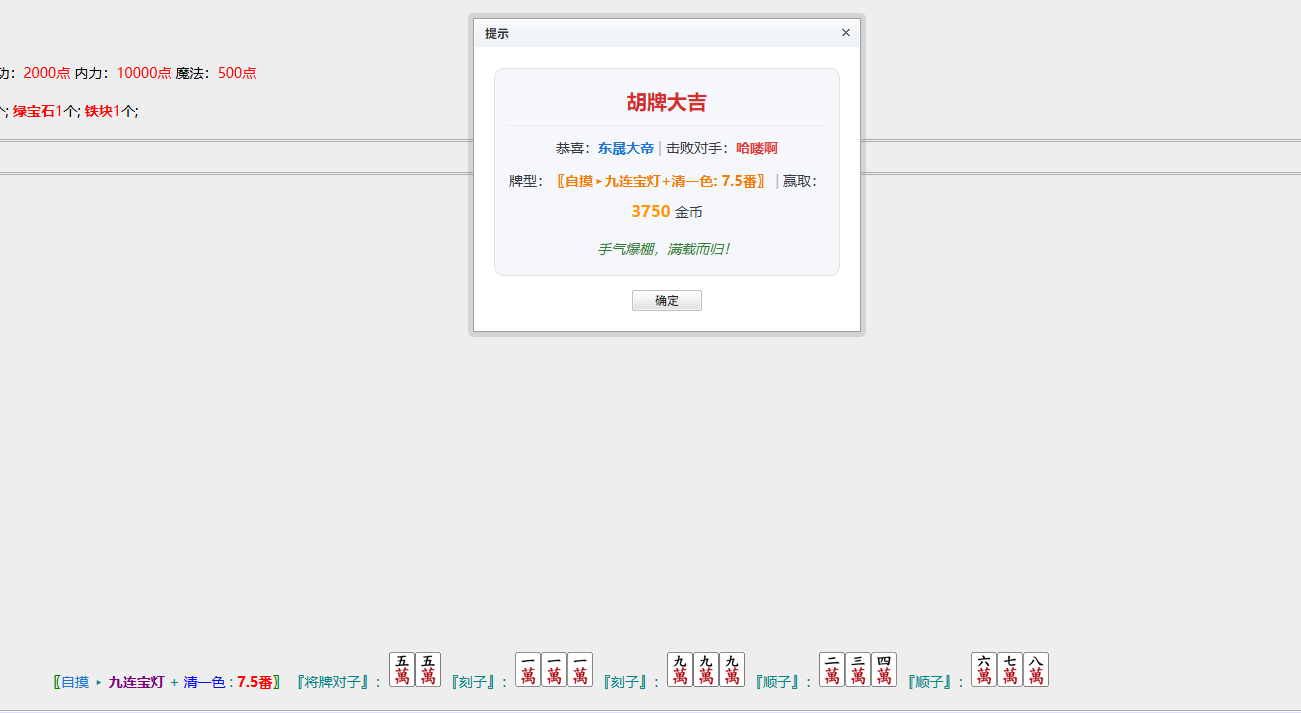1301x713 pixels.
Task: Click the defeated opponent name 哈喽啊
Action: pyautogui.click(x=757, y=148)
